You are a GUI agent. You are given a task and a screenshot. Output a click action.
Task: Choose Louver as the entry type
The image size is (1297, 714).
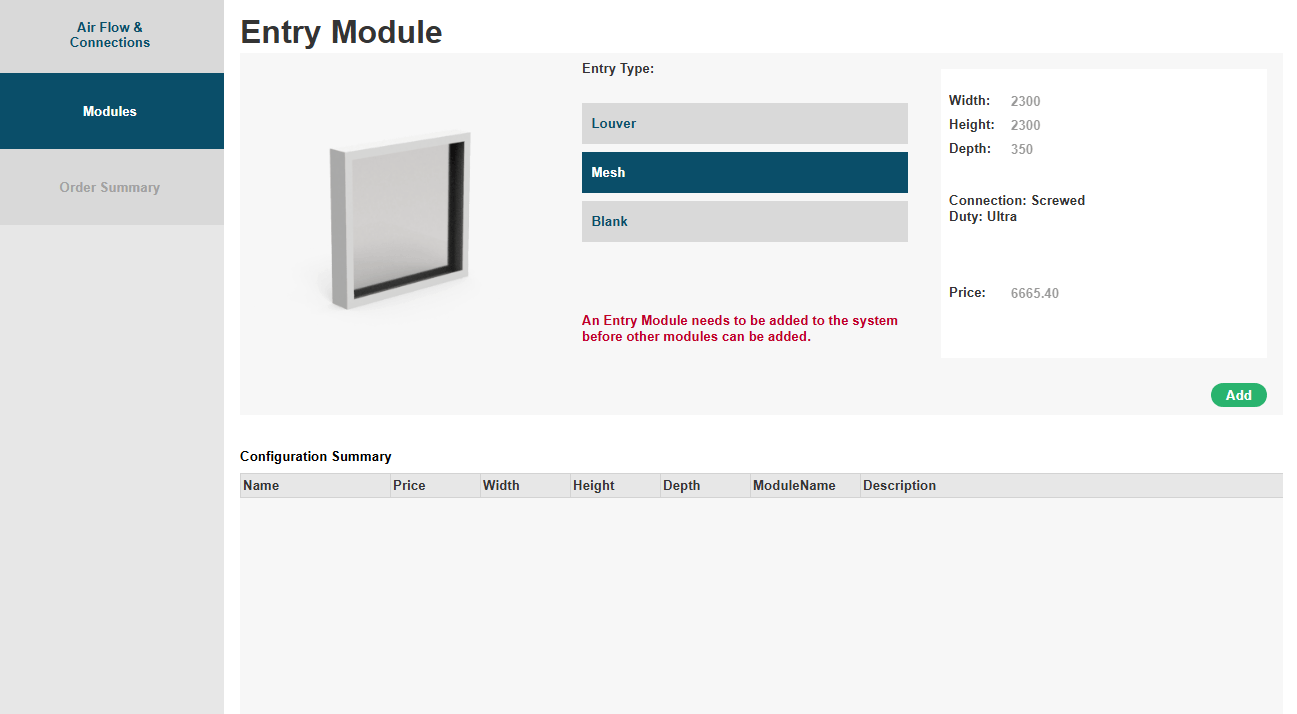(x=744, y=123)
